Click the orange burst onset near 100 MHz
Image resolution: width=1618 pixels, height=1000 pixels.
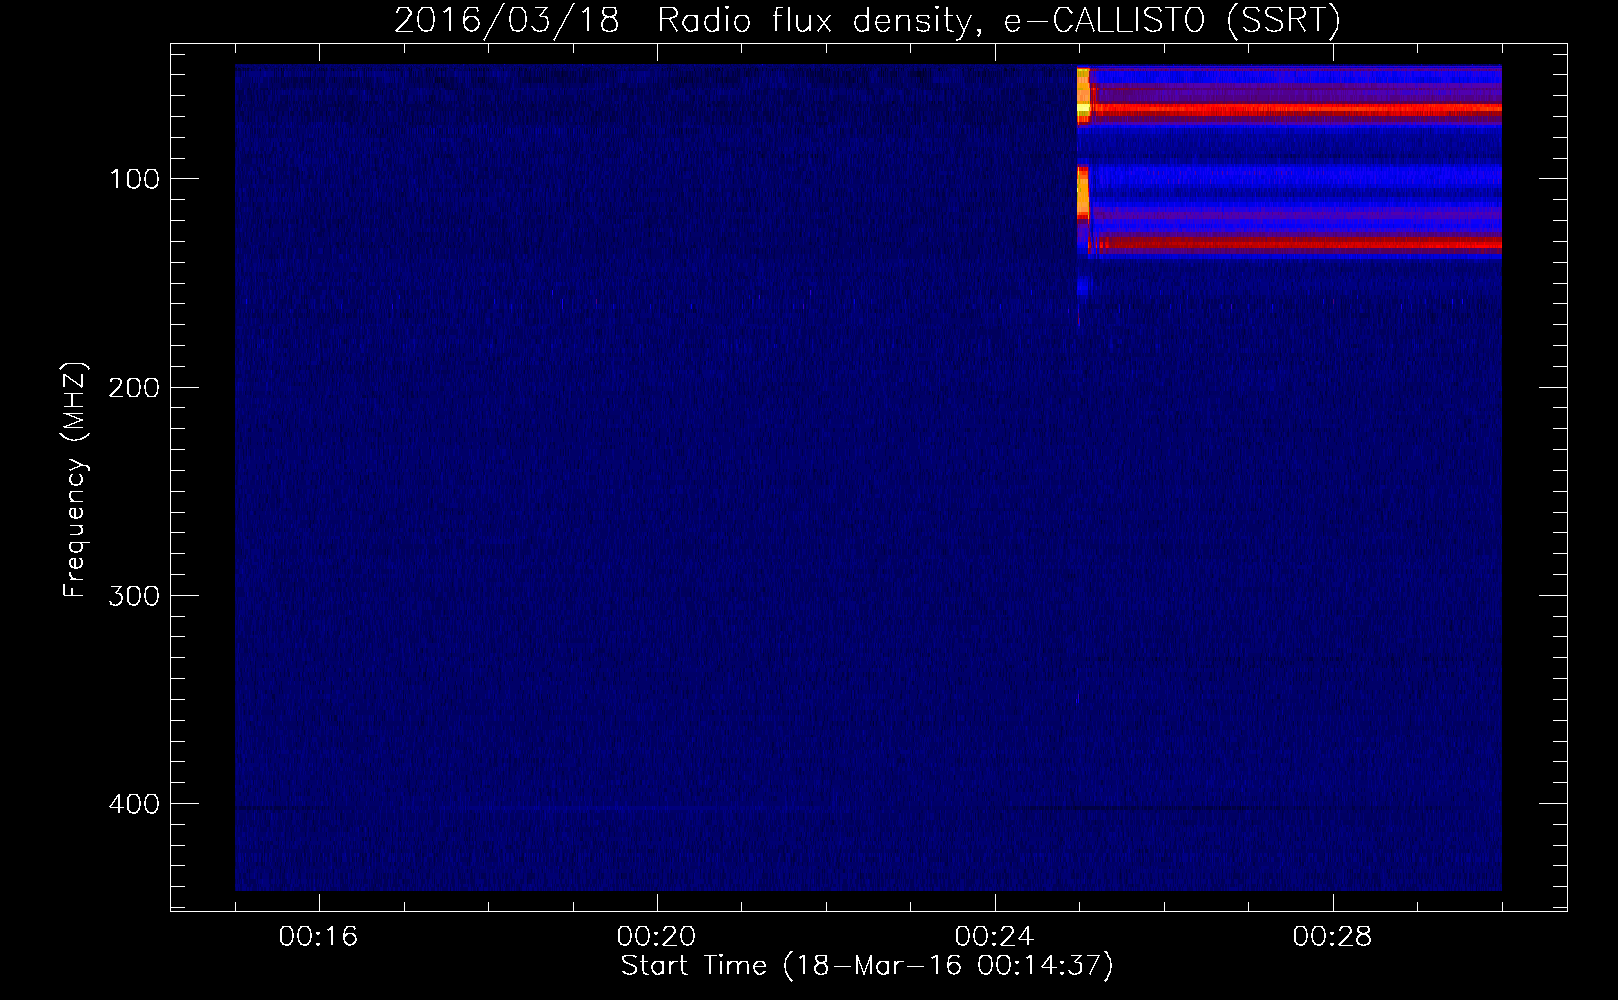(x=1082, y=194)
